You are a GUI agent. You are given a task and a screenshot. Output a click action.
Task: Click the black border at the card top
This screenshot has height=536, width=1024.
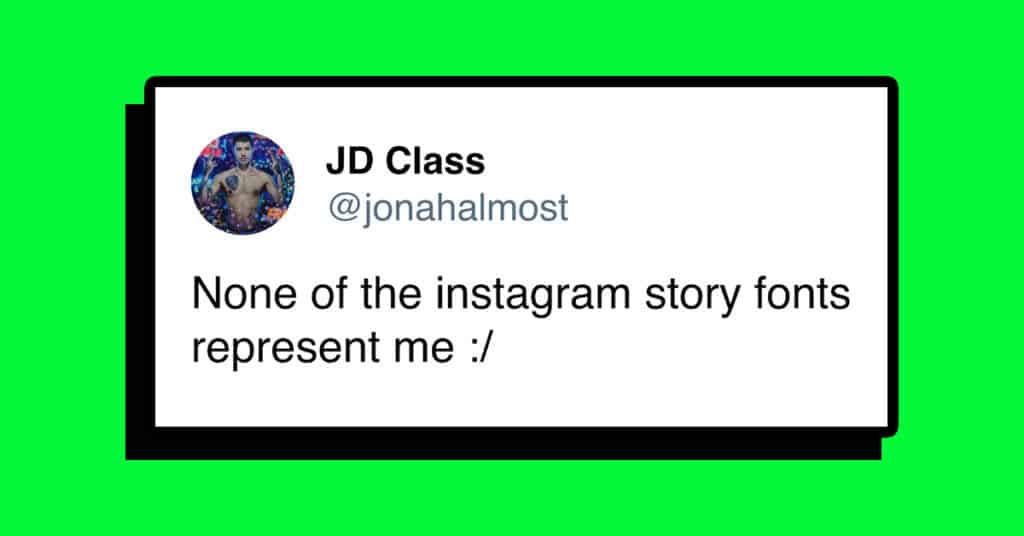pos(521,82)
